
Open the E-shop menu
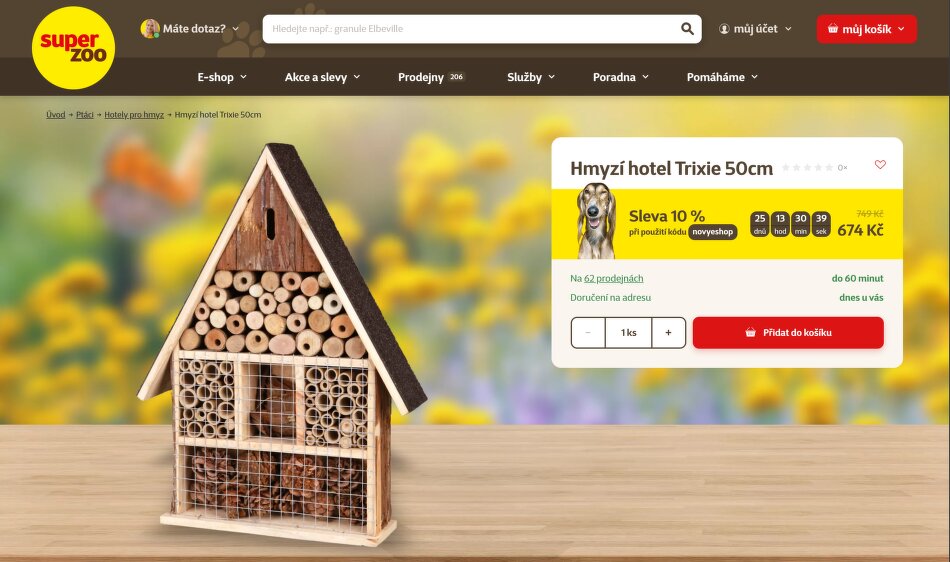[222, 77]
